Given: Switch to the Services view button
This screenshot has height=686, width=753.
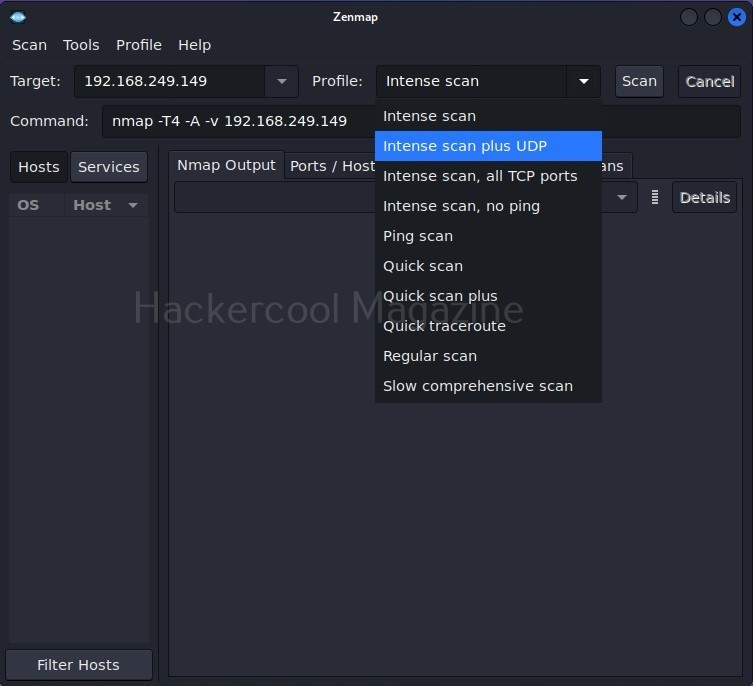Looking at the screenshot, I should pos(109,167).
